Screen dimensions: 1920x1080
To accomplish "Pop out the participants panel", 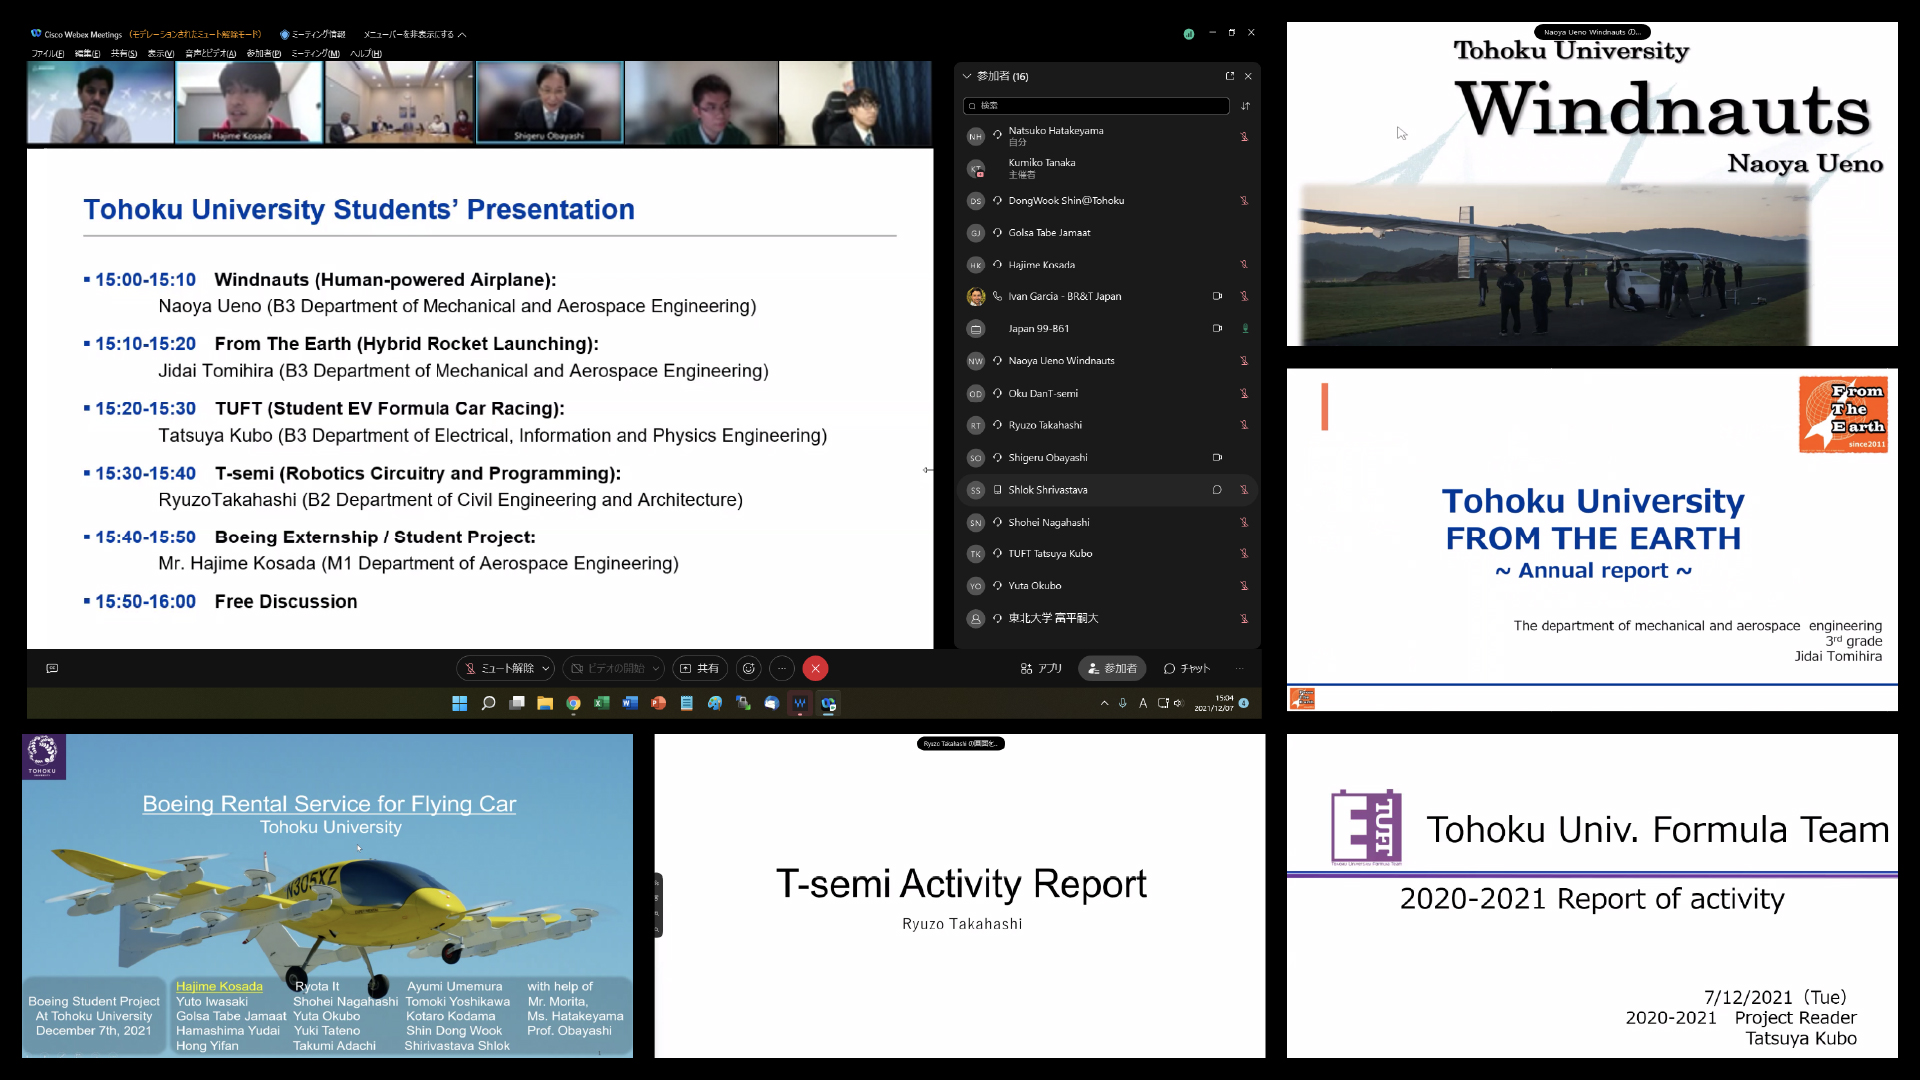I will pyautogui.click(x=1230, y=76).
